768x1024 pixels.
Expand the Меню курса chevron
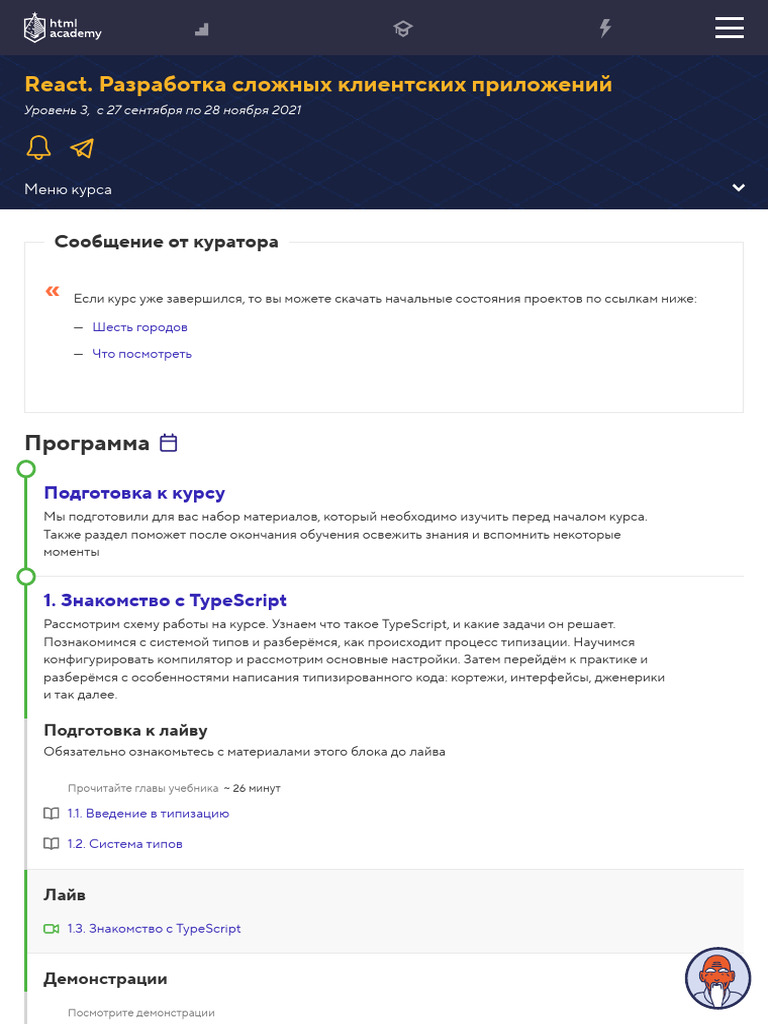click(739, 188)
